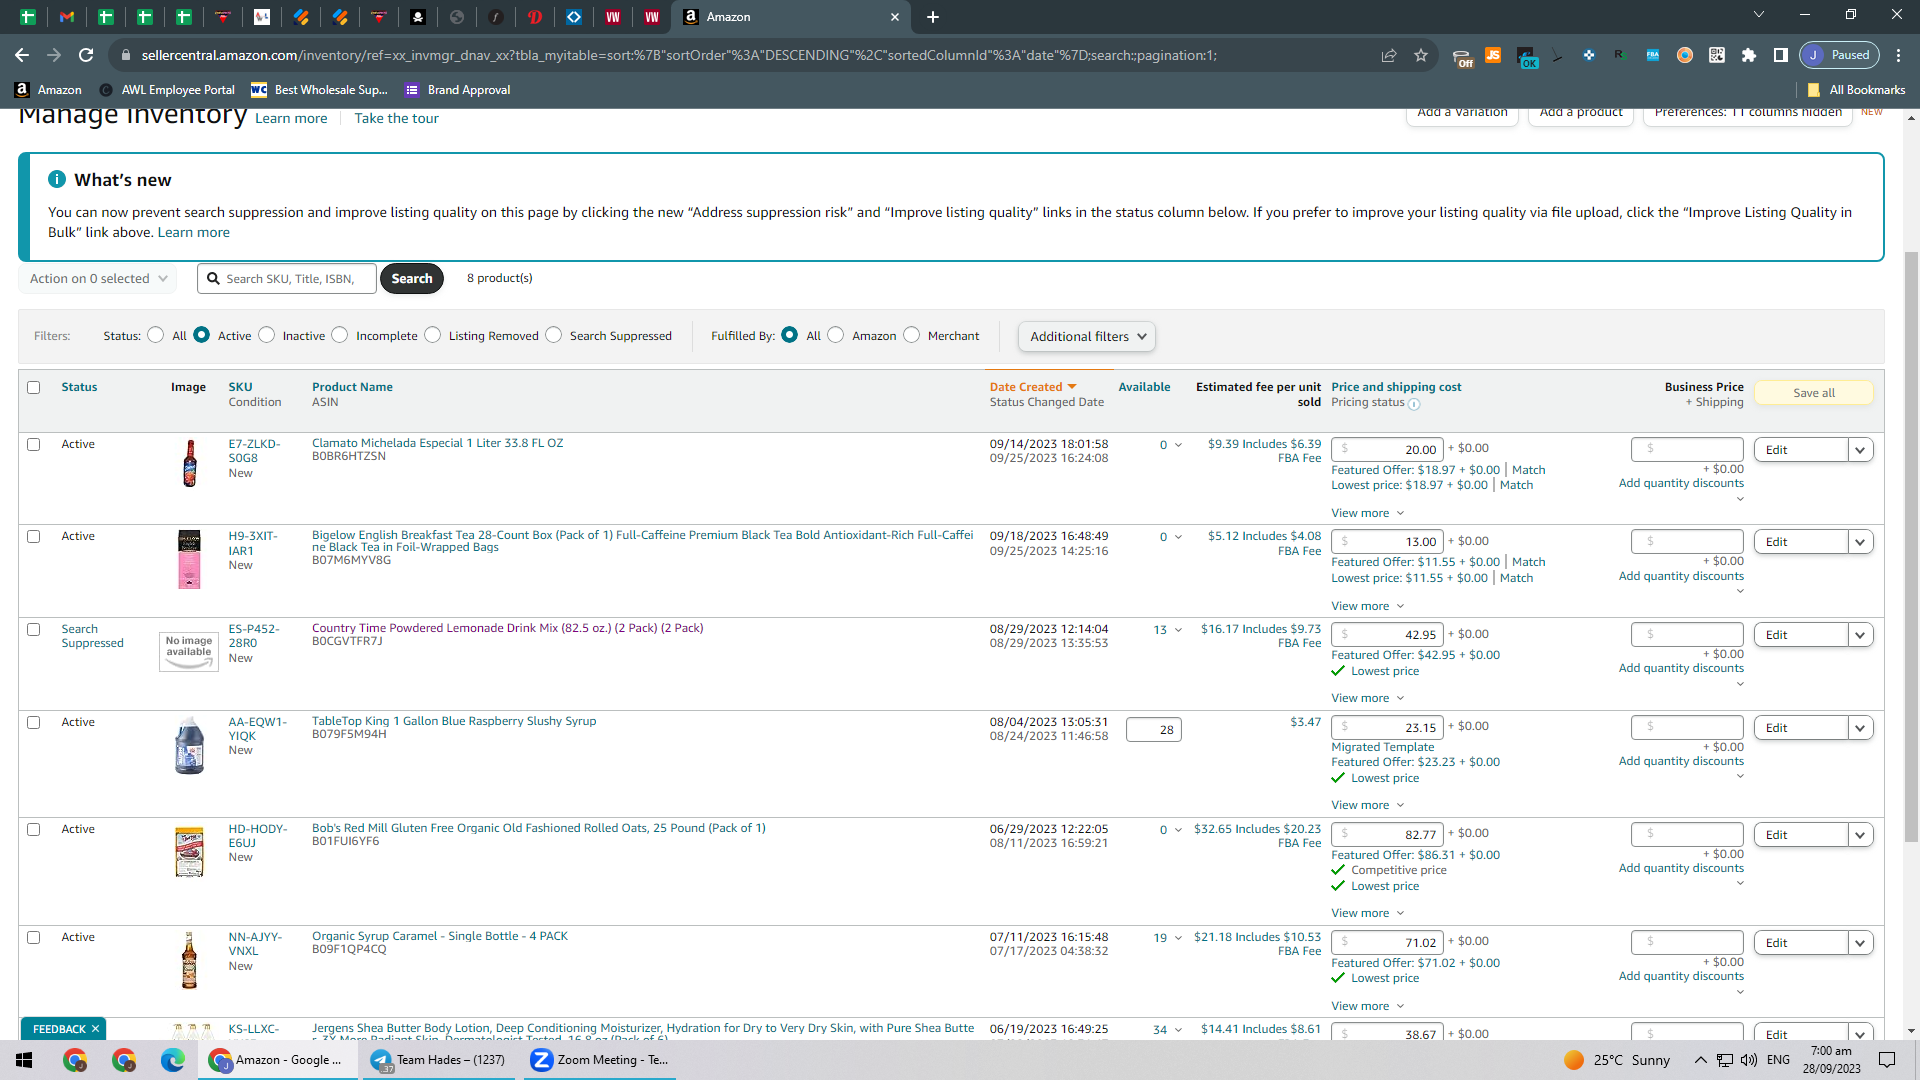Select the Search Suppressed status filter

[x=554, y=335]
